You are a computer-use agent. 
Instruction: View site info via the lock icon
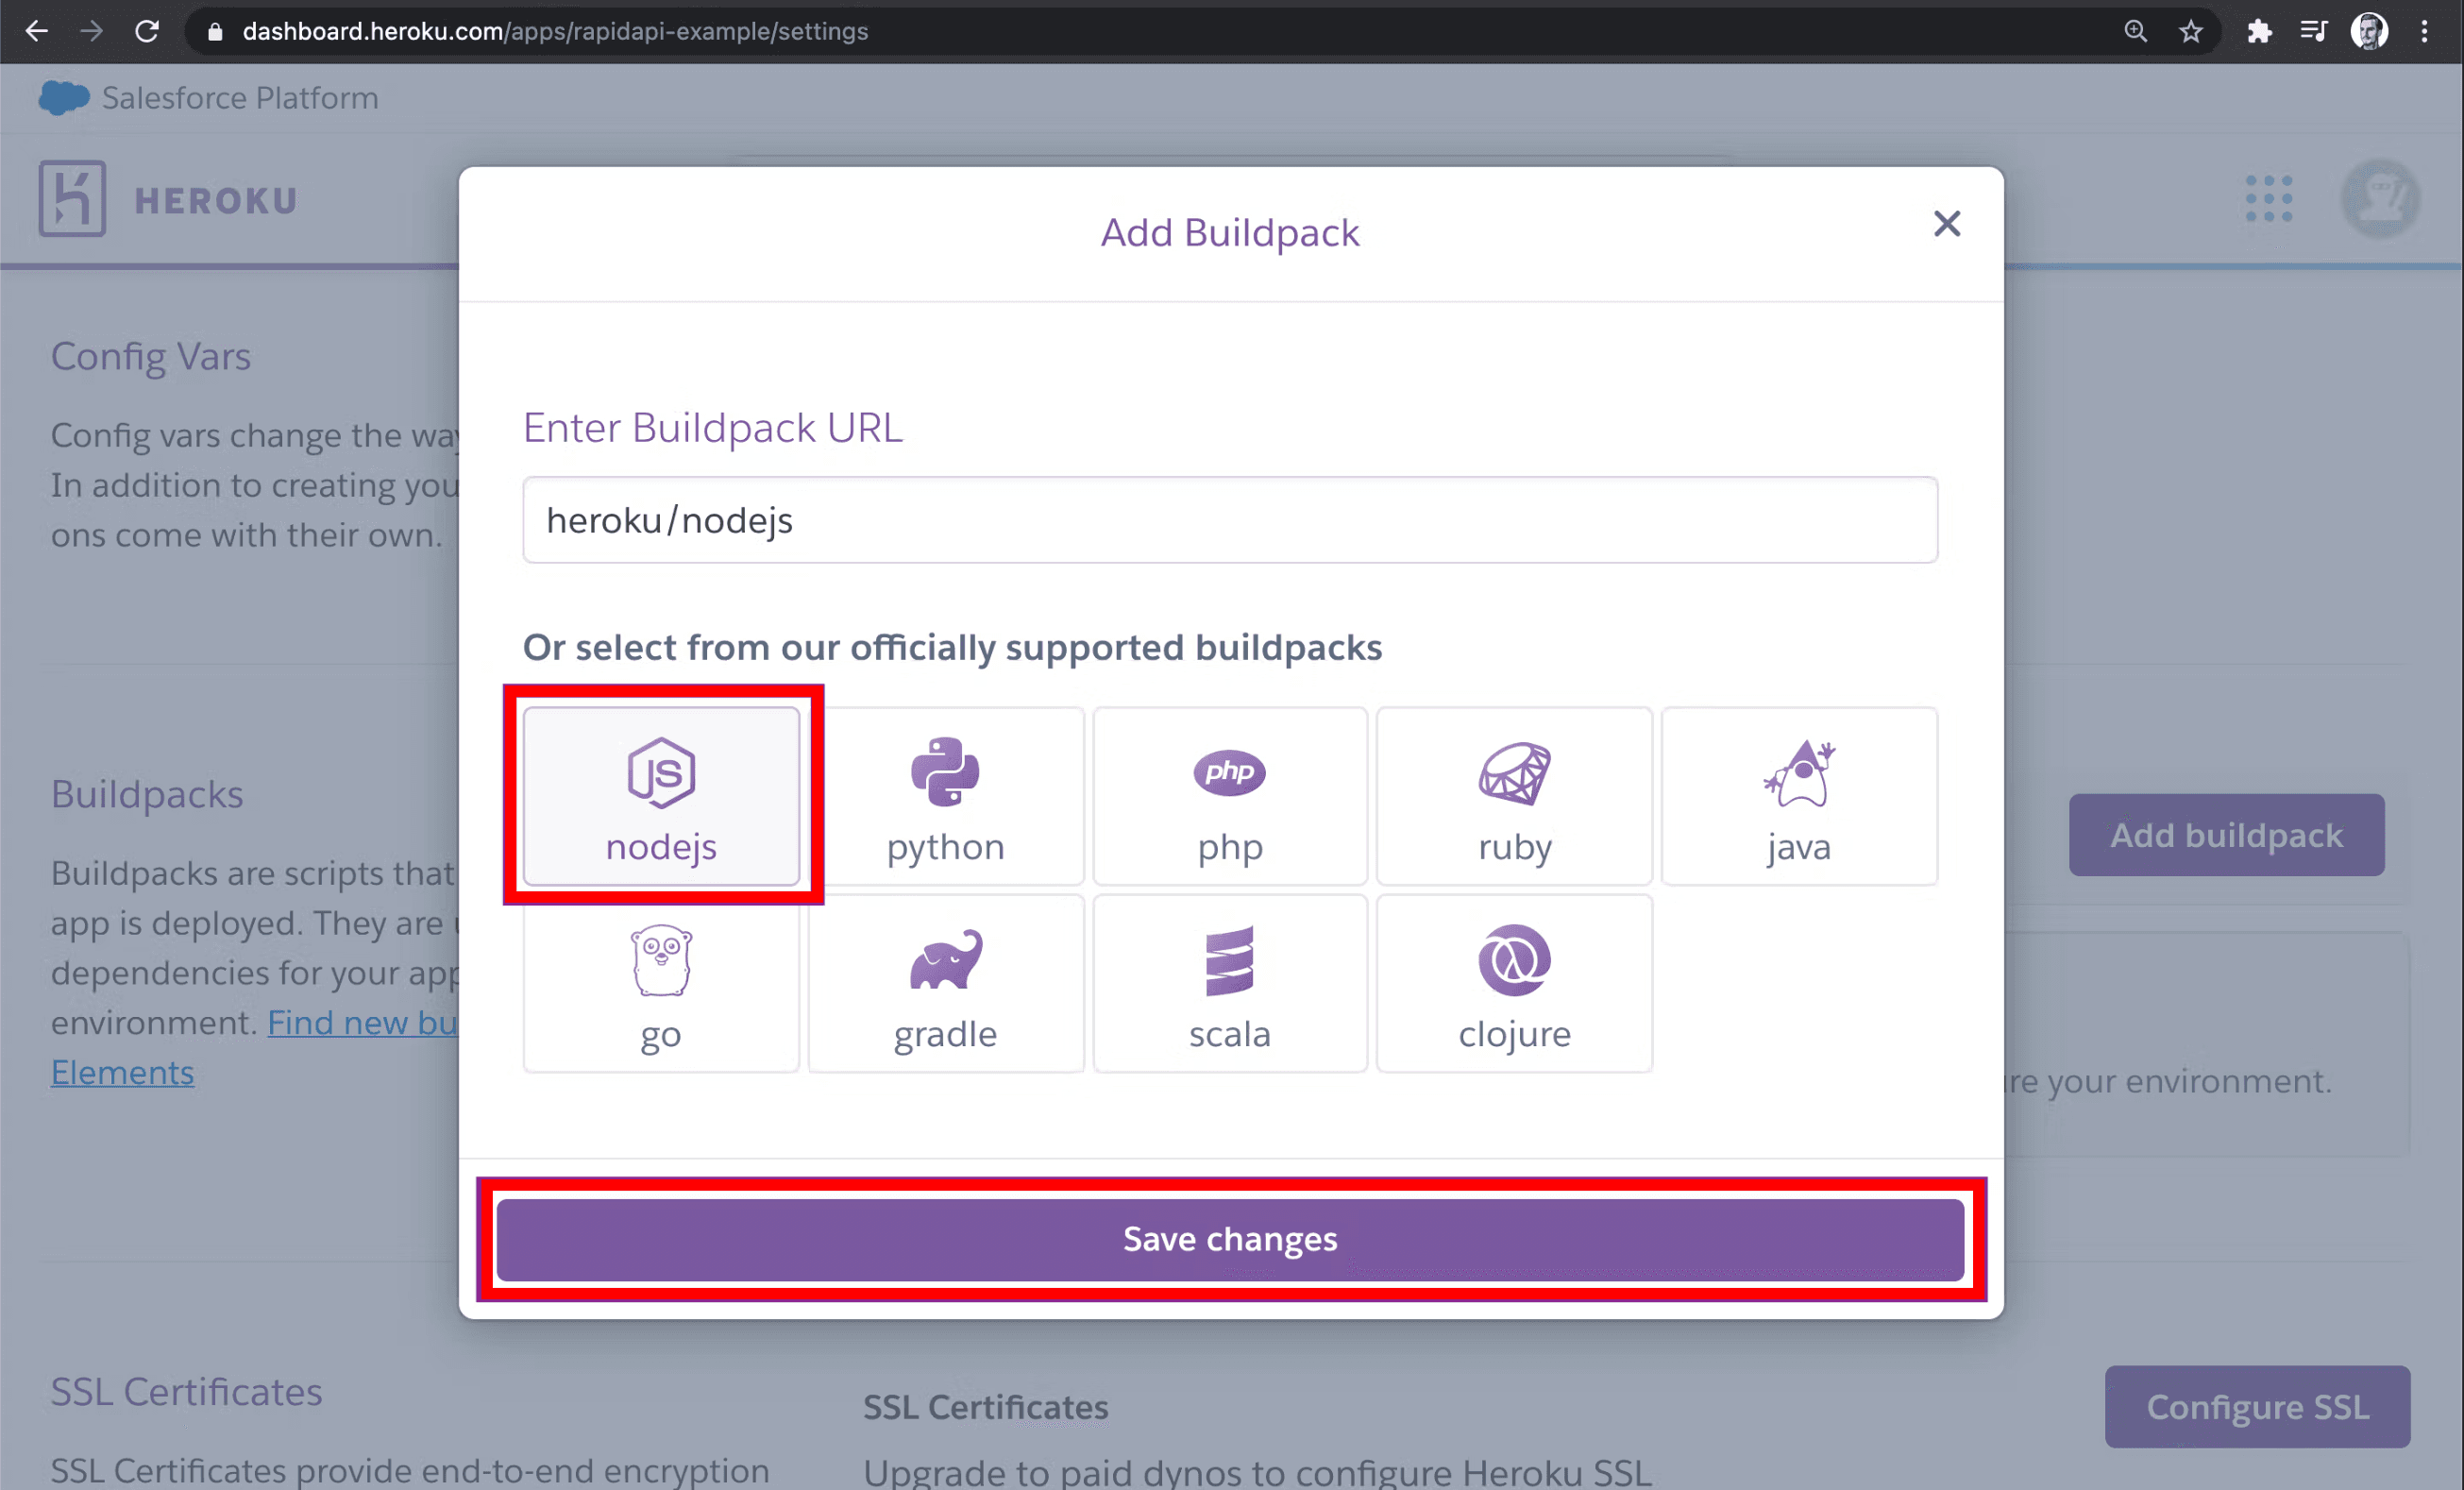(x=214, y=32)
